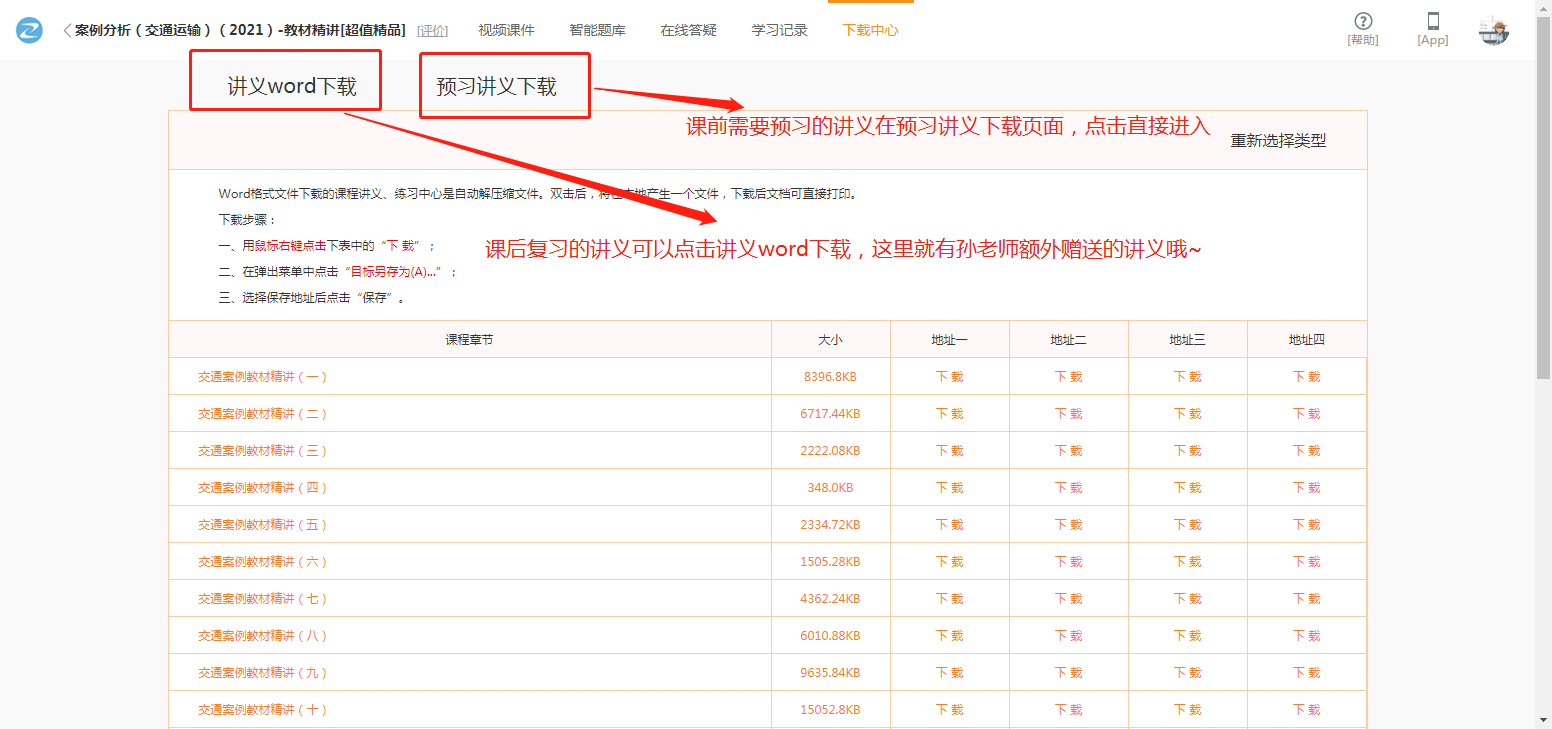Open the 视频课件 tab
1552x729 pixels.
pyautogui.click(x=506, y=31)
